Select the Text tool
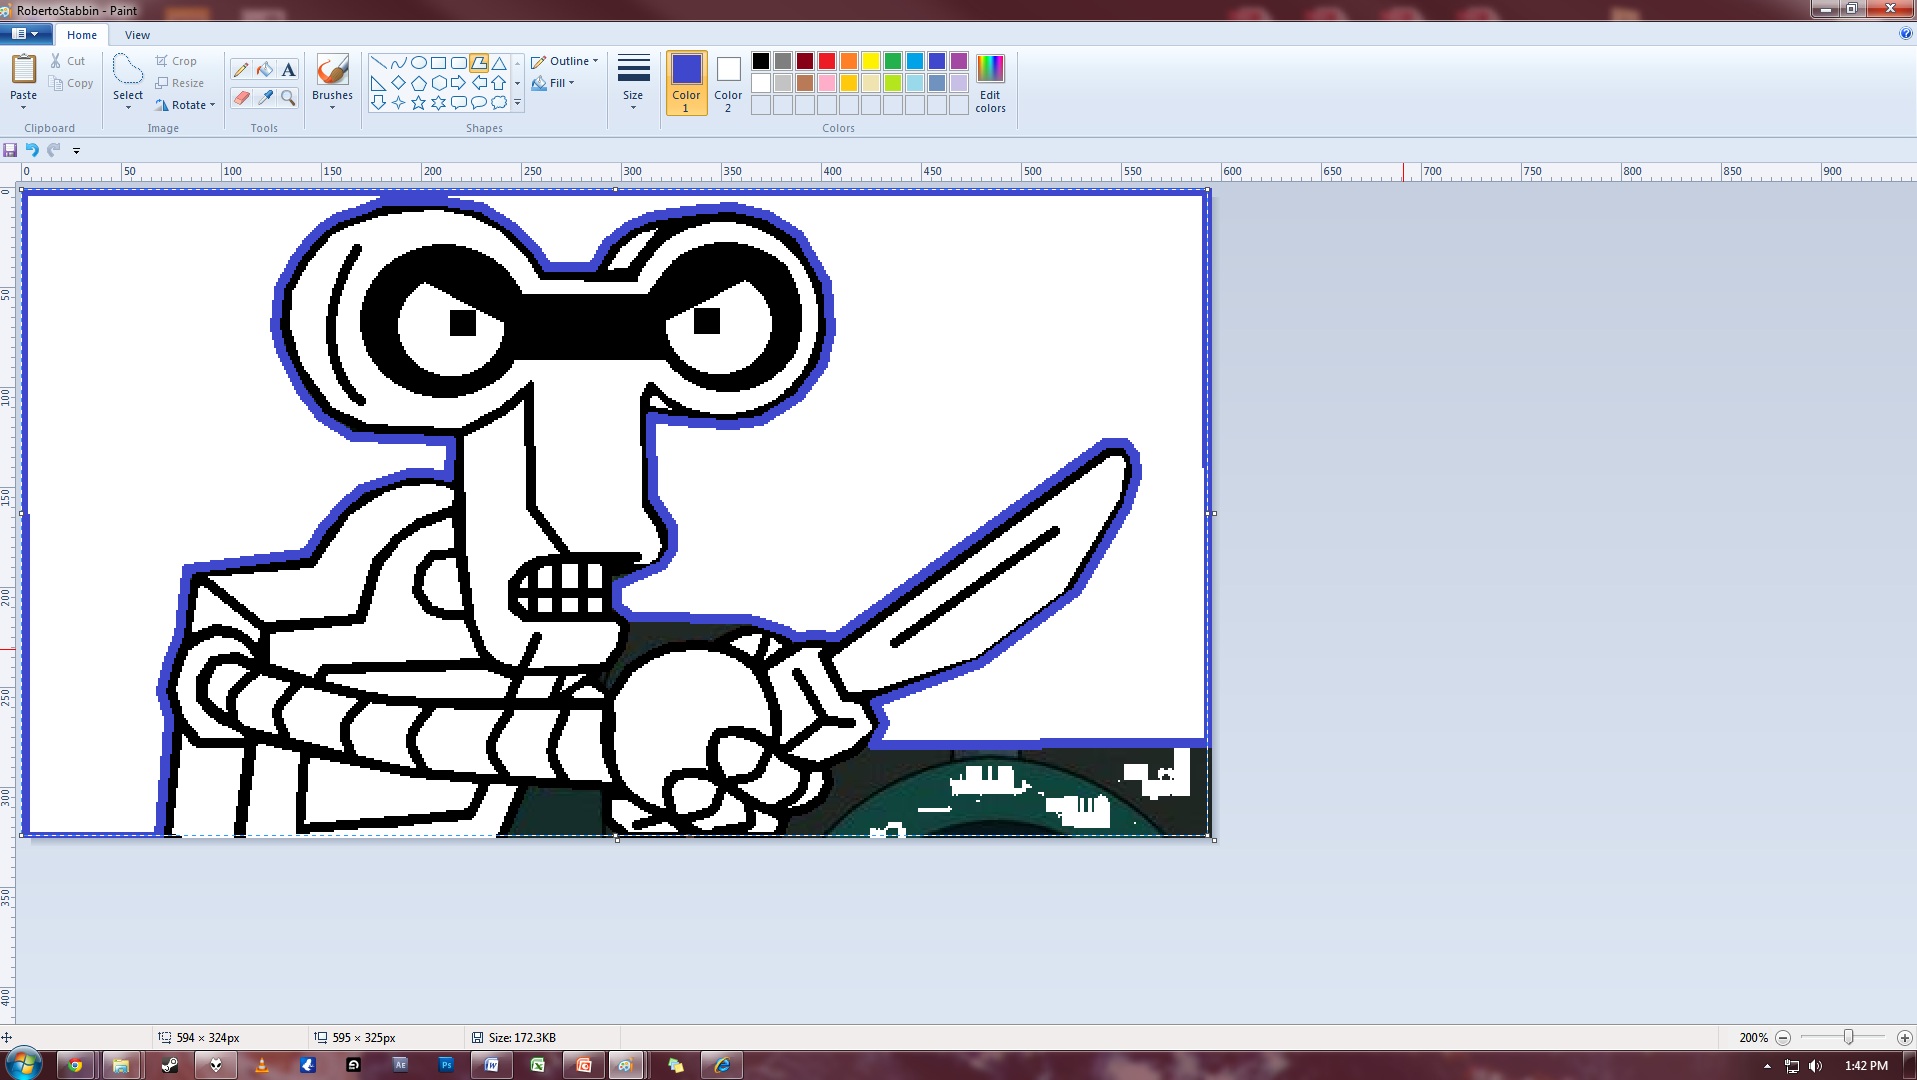The width and height of the screenshot is (1917, 1080). (x=288, y=69)
